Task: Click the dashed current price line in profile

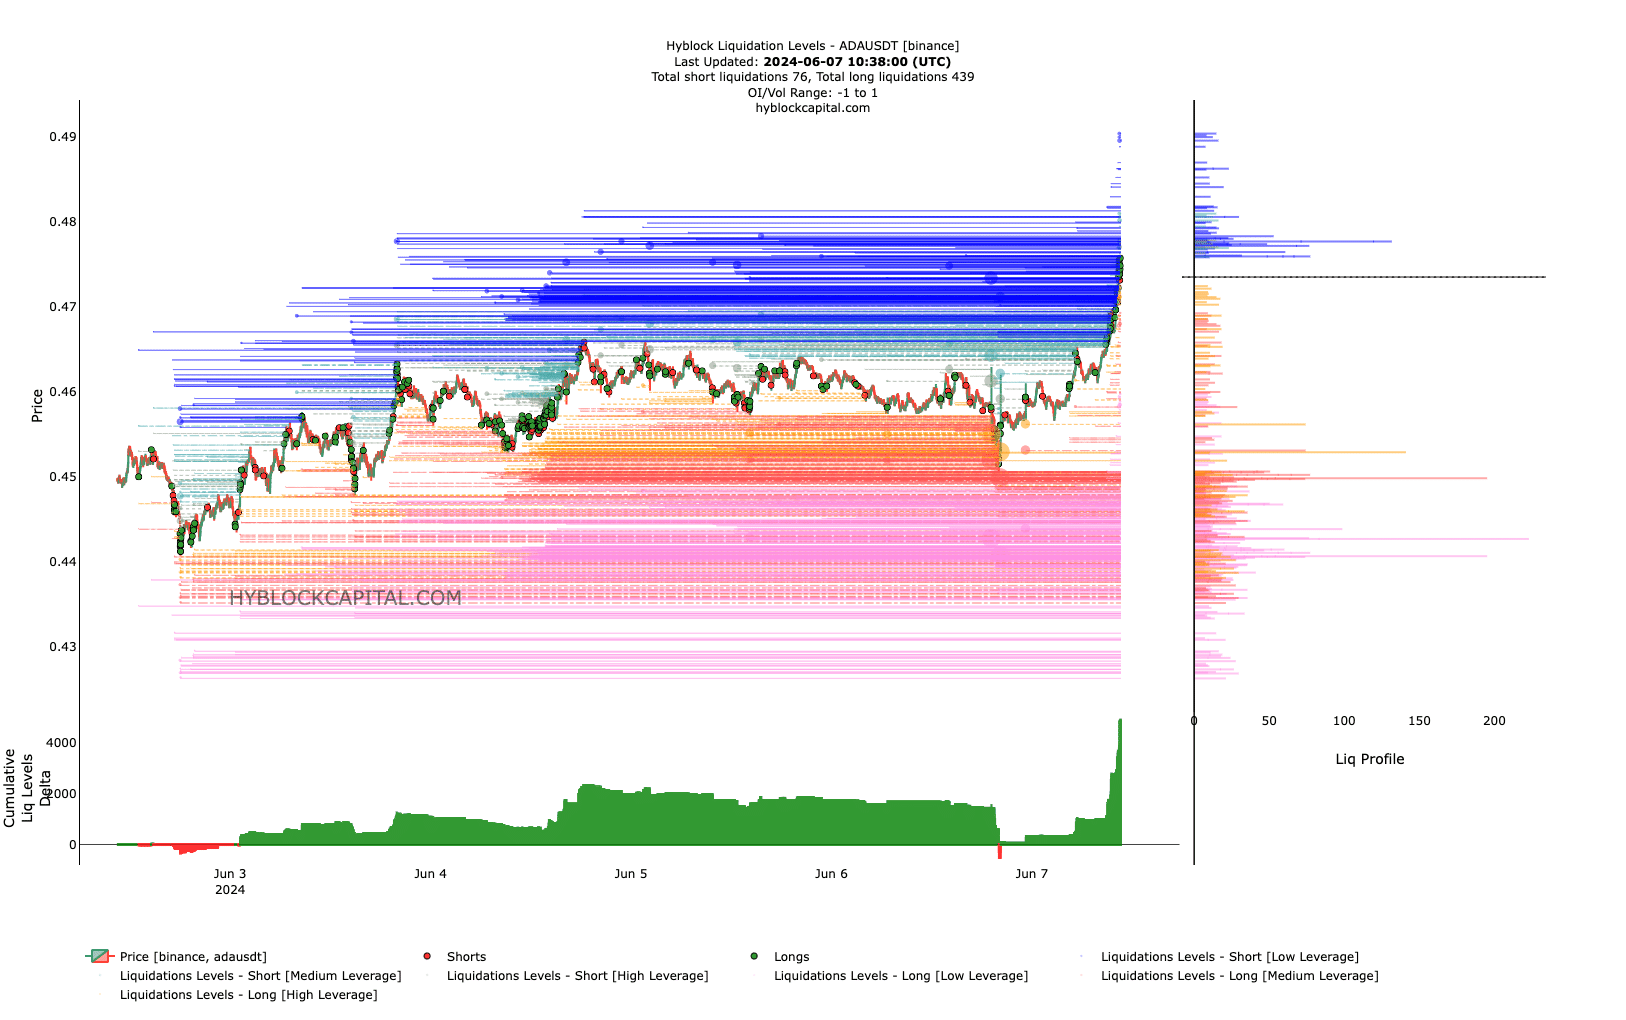Action: 1364,277
